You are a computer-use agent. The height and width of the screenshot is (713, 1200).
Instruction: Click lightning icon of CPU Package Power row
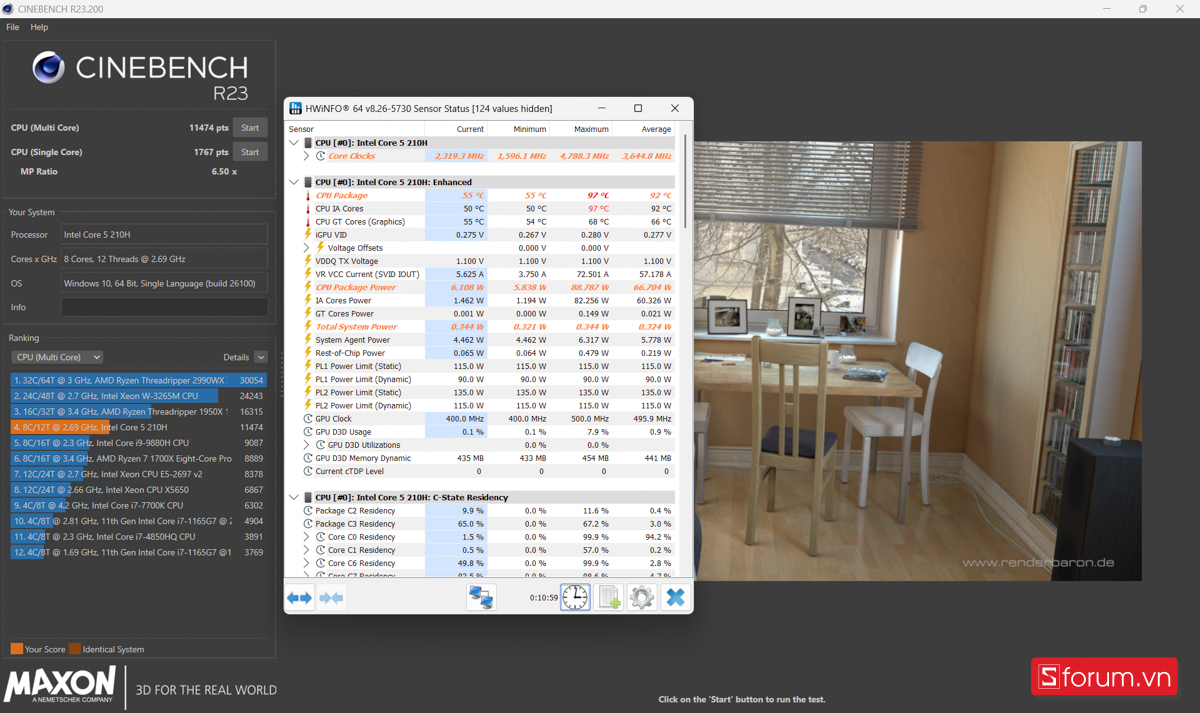click(308, 287)
